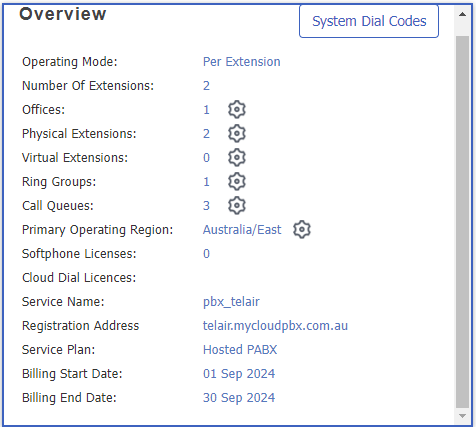This screenshot has height=427, width=476.
Task: Click the scrollbar up arrow
Action: click(462, 14)
